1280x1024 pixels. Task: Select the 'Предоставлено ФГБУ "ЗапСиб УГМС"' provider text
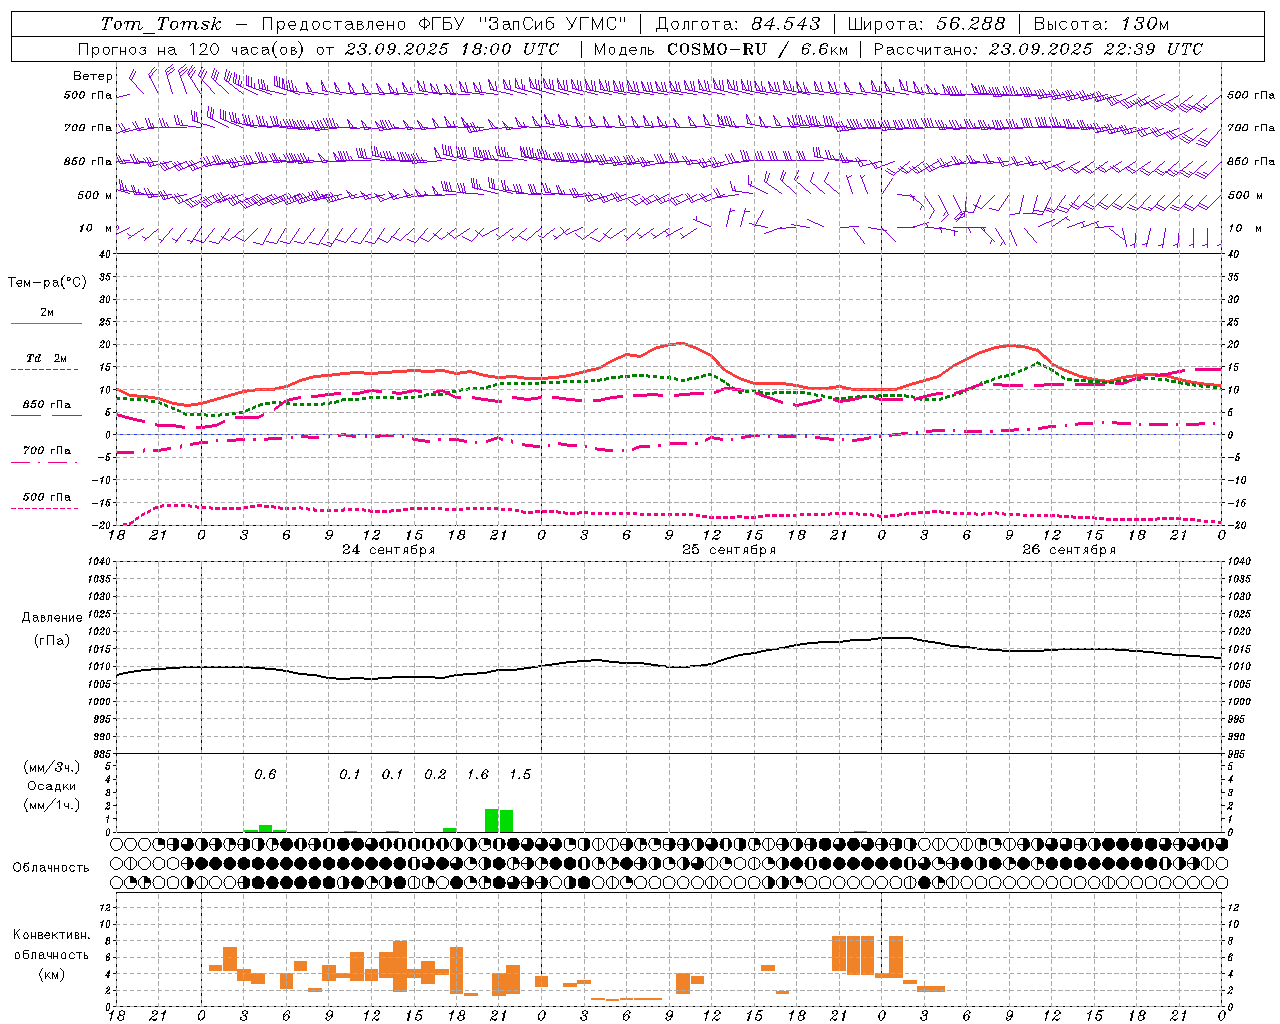tap(444, 24)
